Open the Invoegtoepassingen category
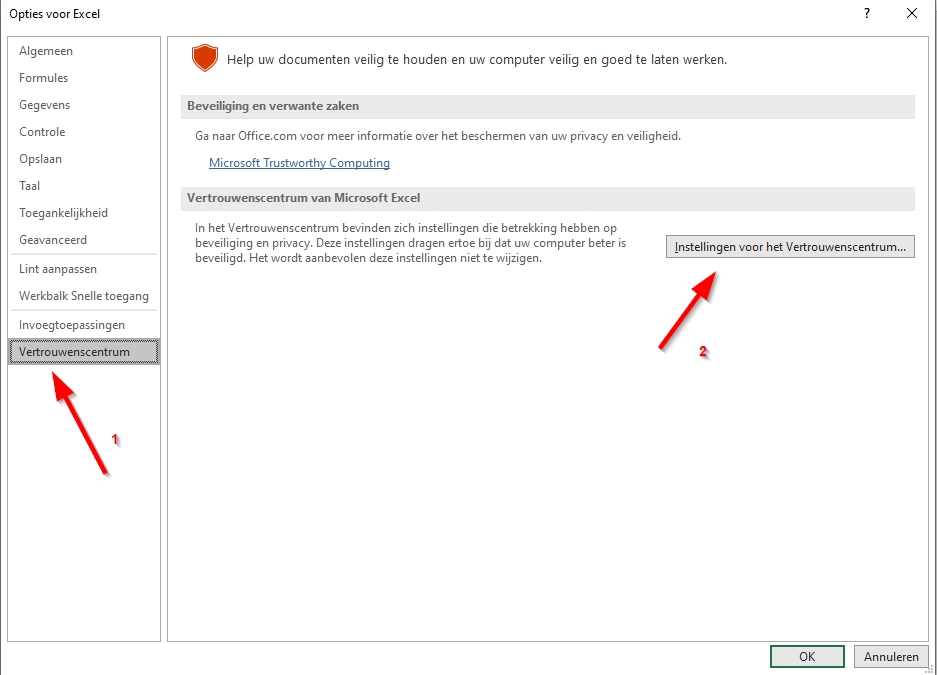The image size is (937, 675). pyautogui.click(x=72, y=325)
